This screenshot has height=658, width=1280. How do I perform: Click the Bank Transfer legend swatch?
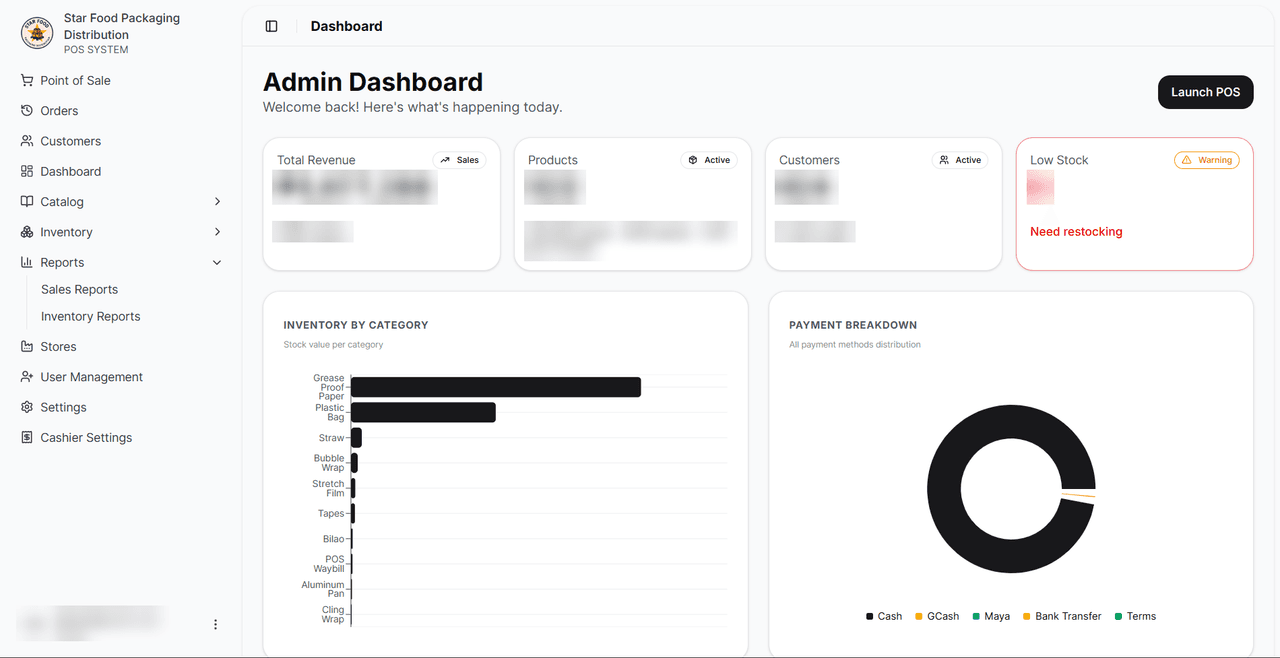(x=1027, y=617)
